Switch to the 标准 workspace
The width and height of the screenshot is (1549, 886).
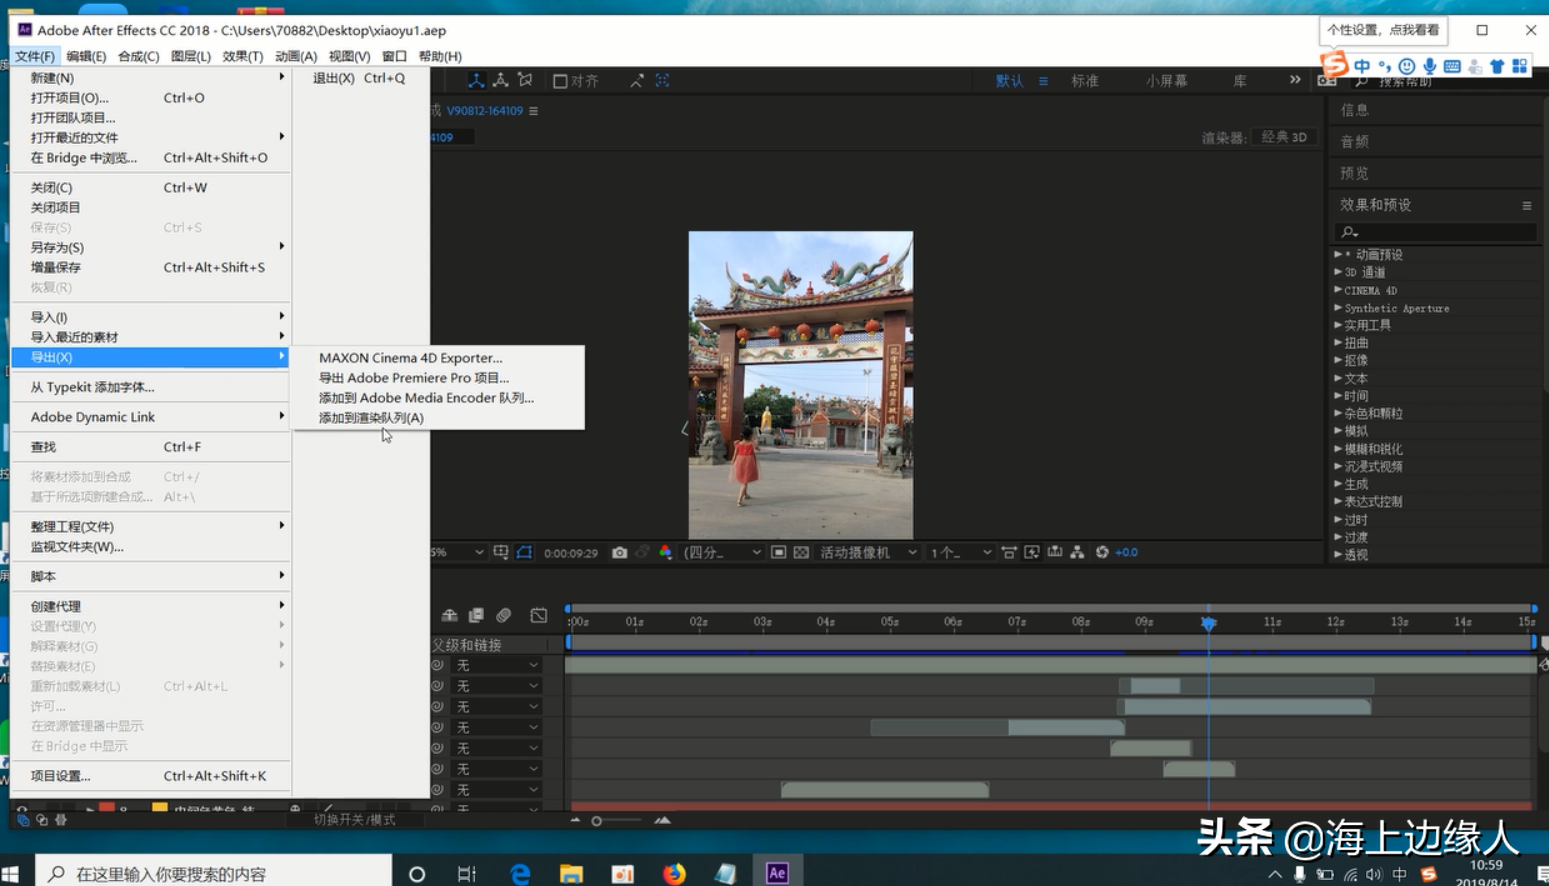pyautogui.click(x=1086, y=81)
